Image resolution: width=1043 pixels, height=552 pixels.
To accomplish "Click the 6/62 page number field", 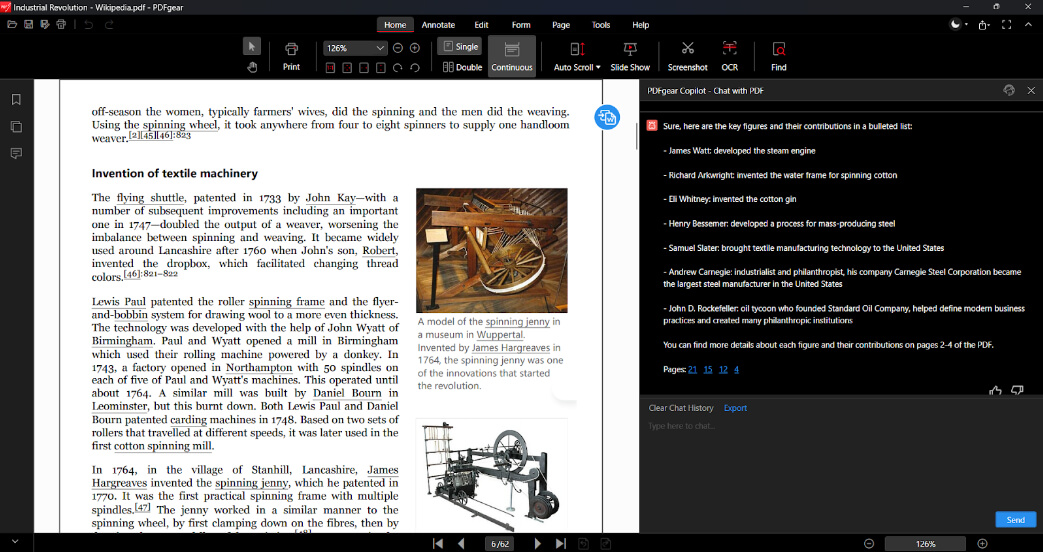I will click(x=500, y=543).
